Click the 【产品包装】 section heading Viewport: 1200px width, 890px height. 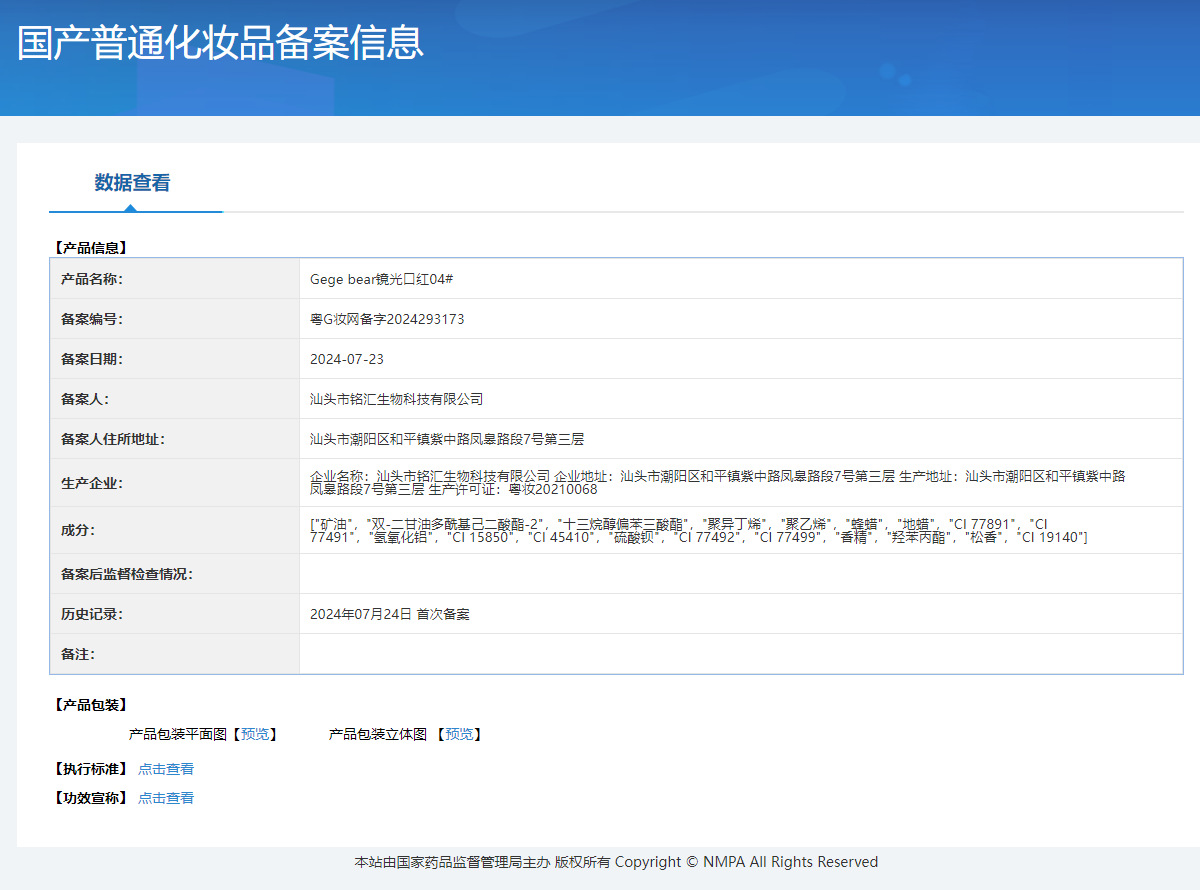coord(89,705)
